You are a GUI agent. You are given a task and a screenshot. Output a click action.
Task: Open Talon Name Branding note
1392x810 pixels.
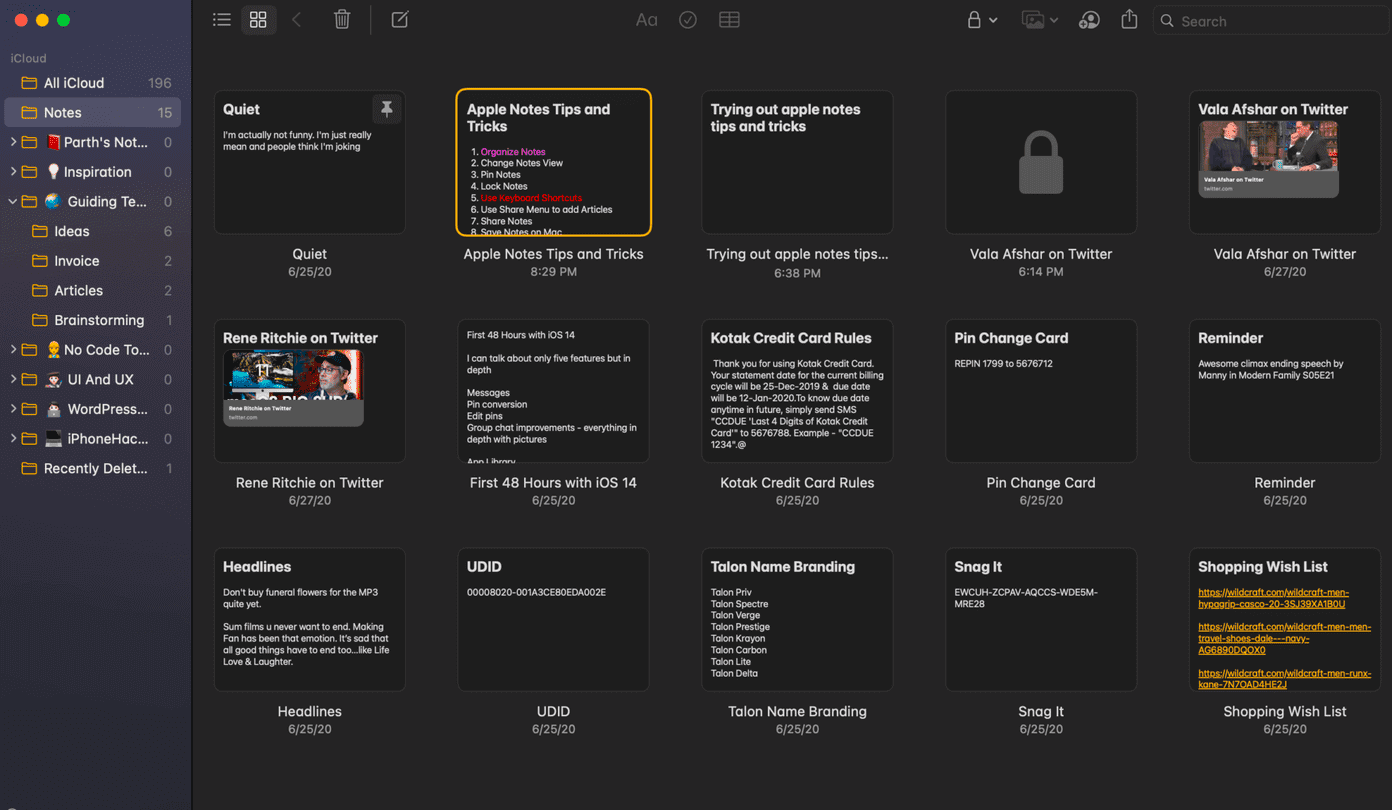pos(797,620)
